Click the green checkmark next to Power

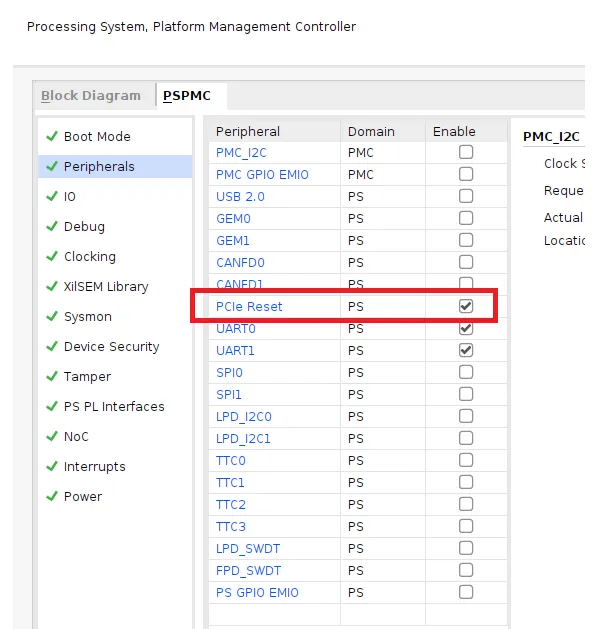pyautogui.click(x=51, y=496)
